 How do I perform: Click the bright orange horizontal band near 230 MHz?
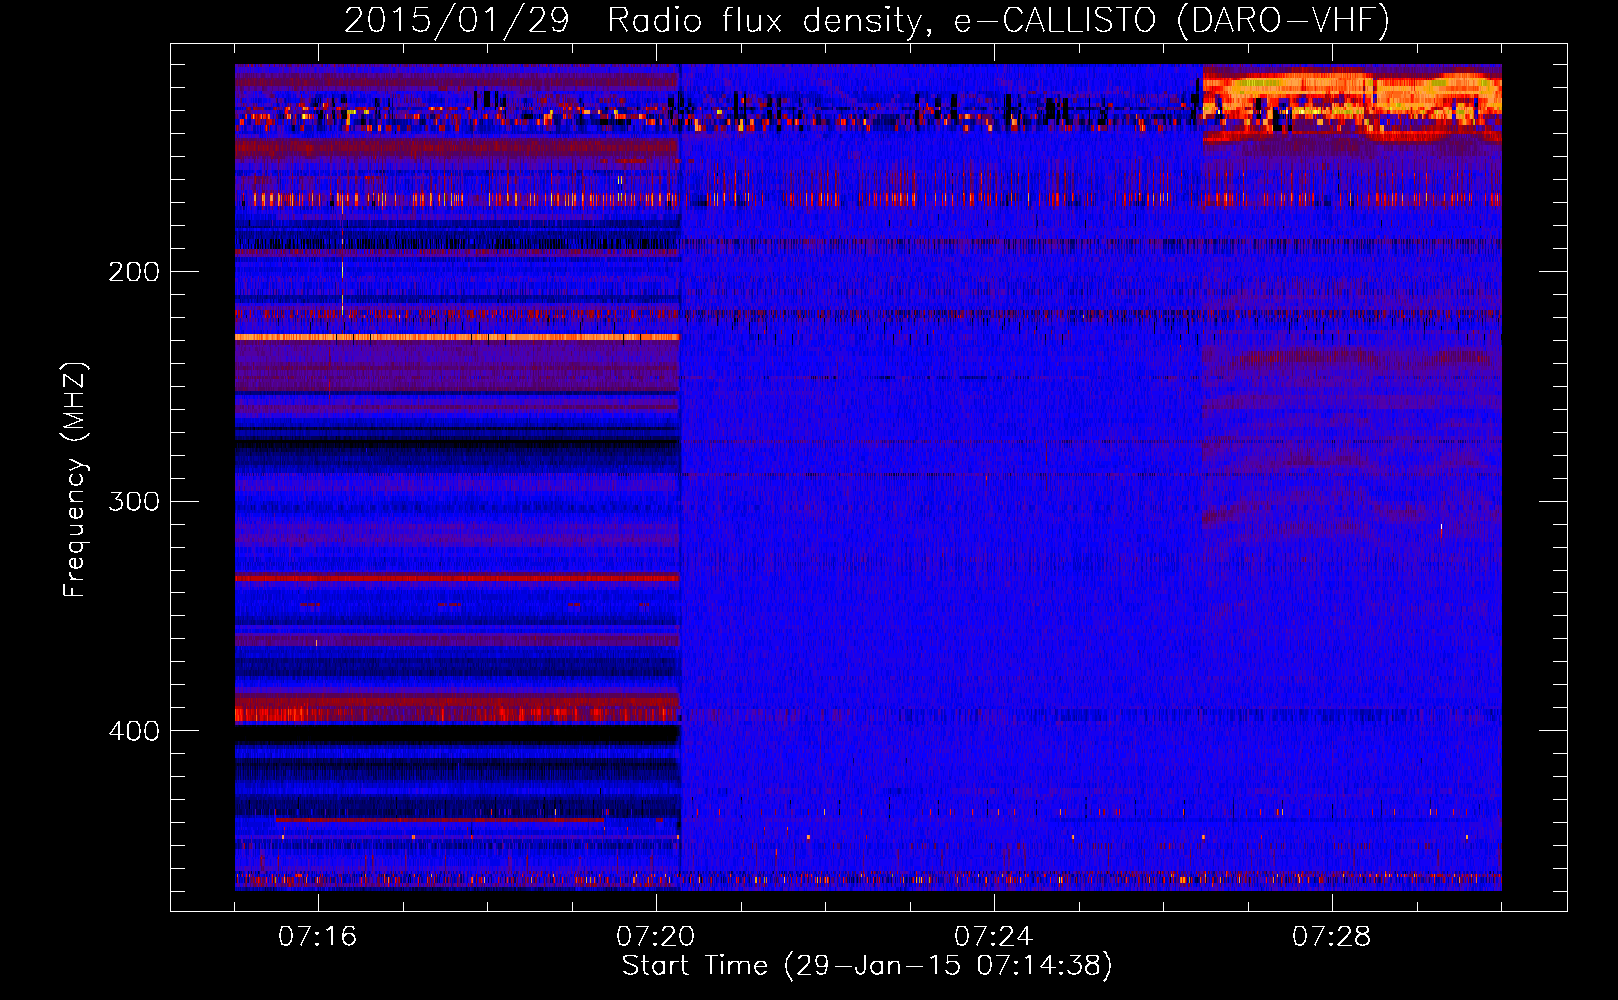click(x=457, y=337)
